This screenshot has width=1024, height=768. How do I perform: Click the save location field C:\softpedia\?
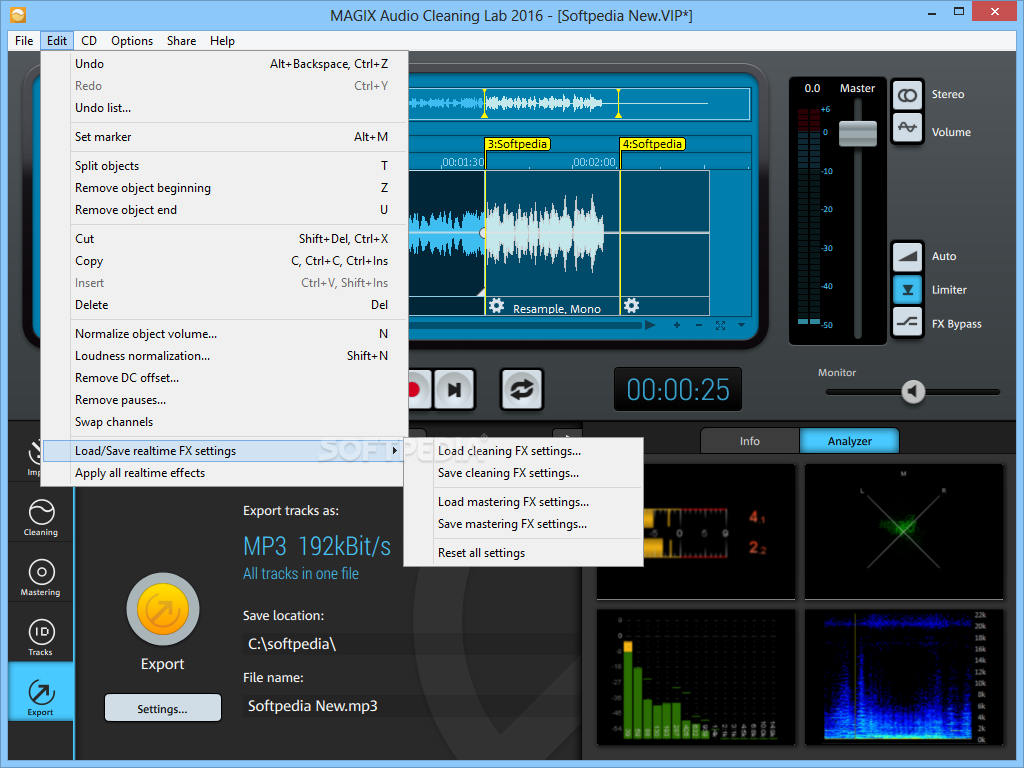coord(411,645)
